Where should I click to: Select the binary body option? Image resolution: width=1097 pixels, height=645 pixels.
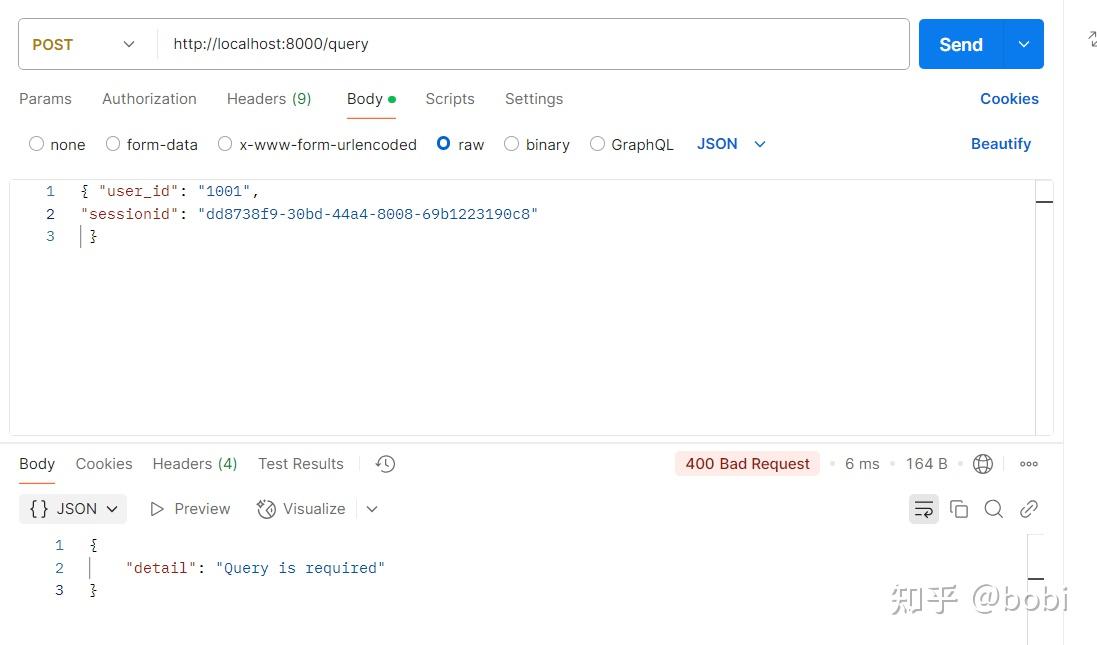tap(511, 144)
